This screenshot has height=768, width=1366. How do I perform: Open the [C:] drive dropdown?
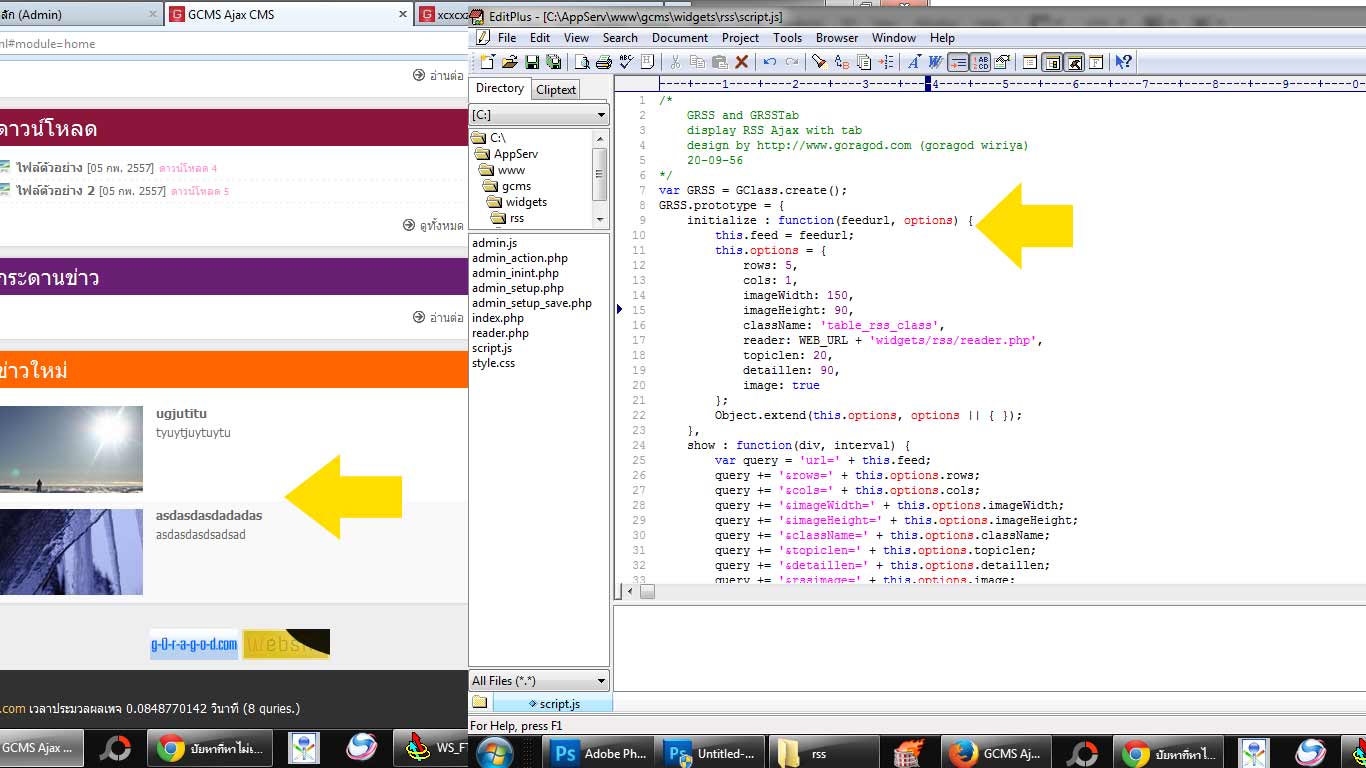(539, 115)
